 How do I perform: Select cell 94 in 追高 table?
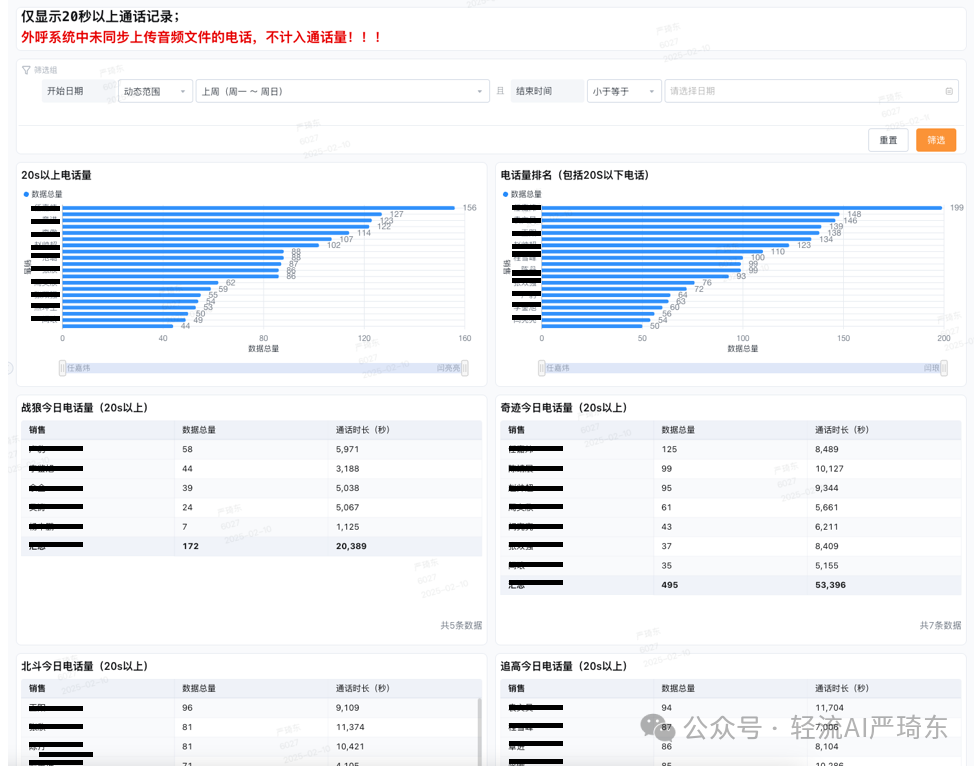[x=667, y=707]
